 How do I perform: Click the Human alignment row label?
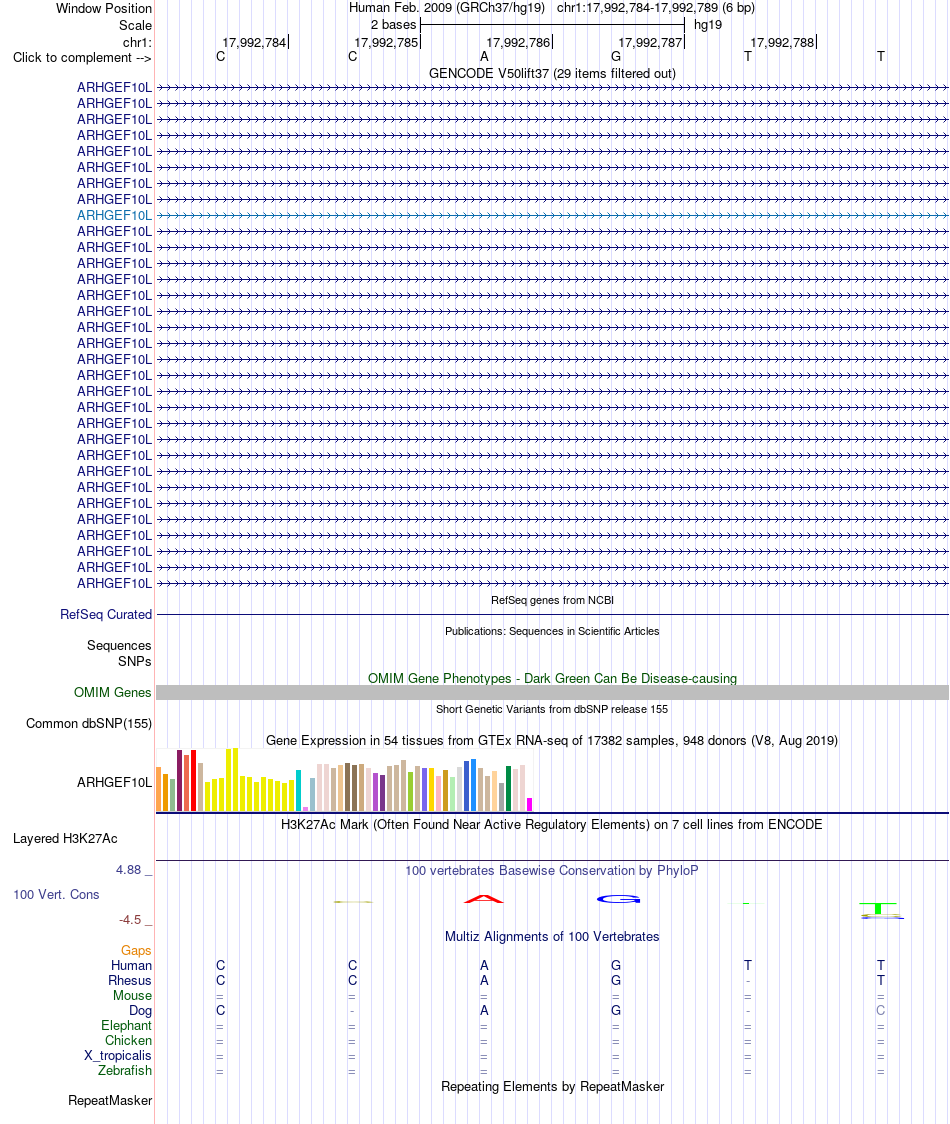131,966
